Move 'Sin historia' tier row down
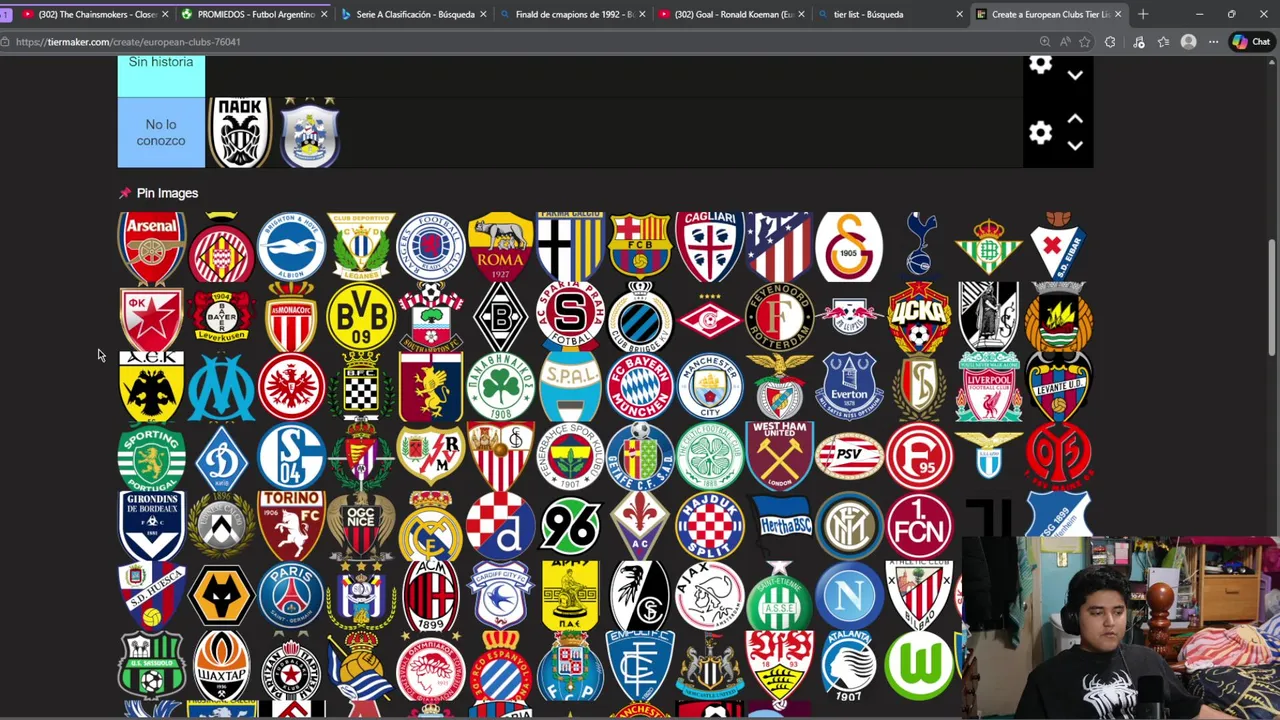Viewport: 1280px width, 720px height. (x=1075, y=76)
